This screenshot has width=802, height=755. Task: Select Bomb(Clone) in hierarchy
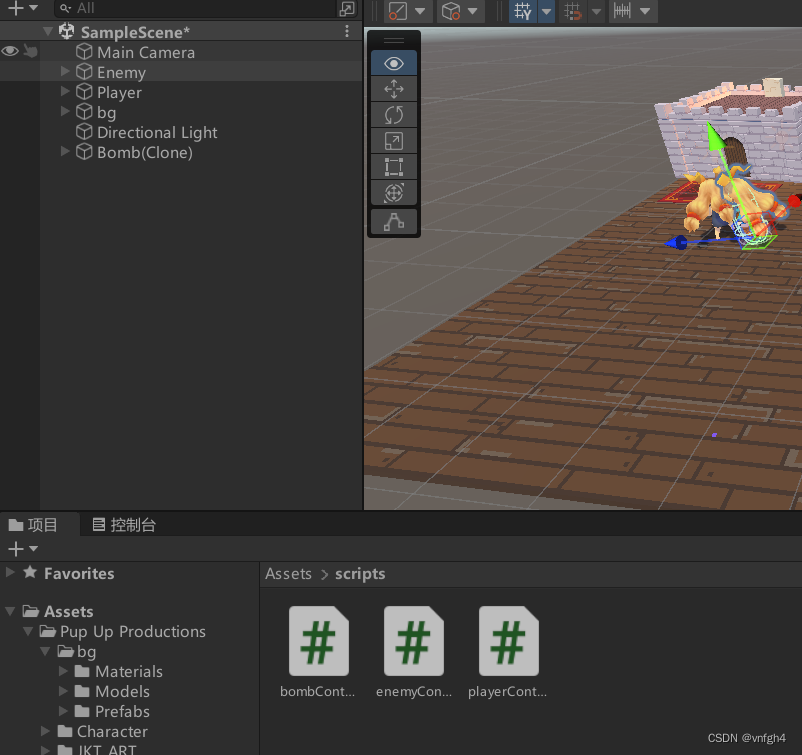[145, 152]
